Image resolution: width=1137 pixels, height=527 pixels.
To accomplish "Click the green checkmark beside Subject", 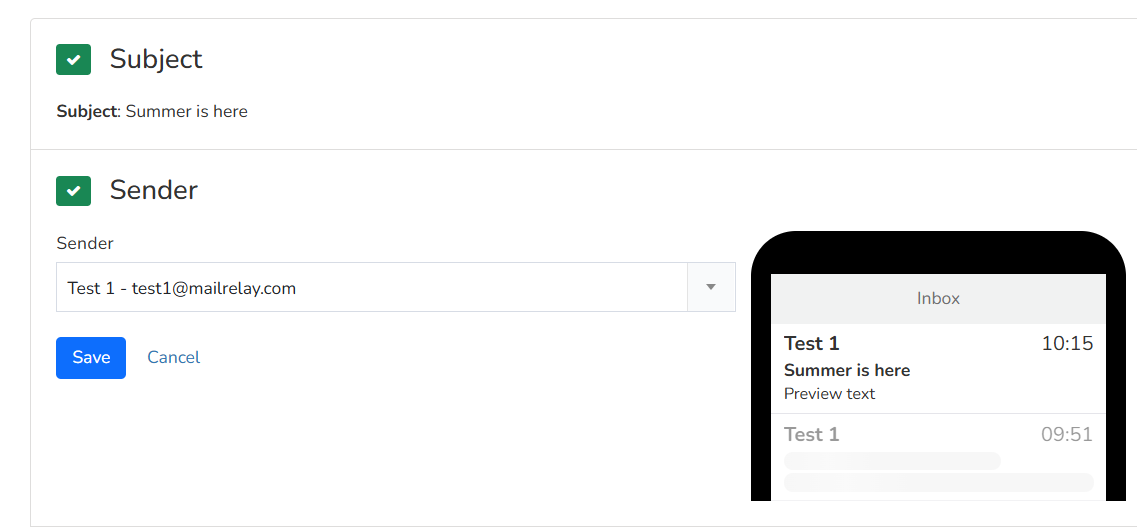I will click(x=73, y=59).
